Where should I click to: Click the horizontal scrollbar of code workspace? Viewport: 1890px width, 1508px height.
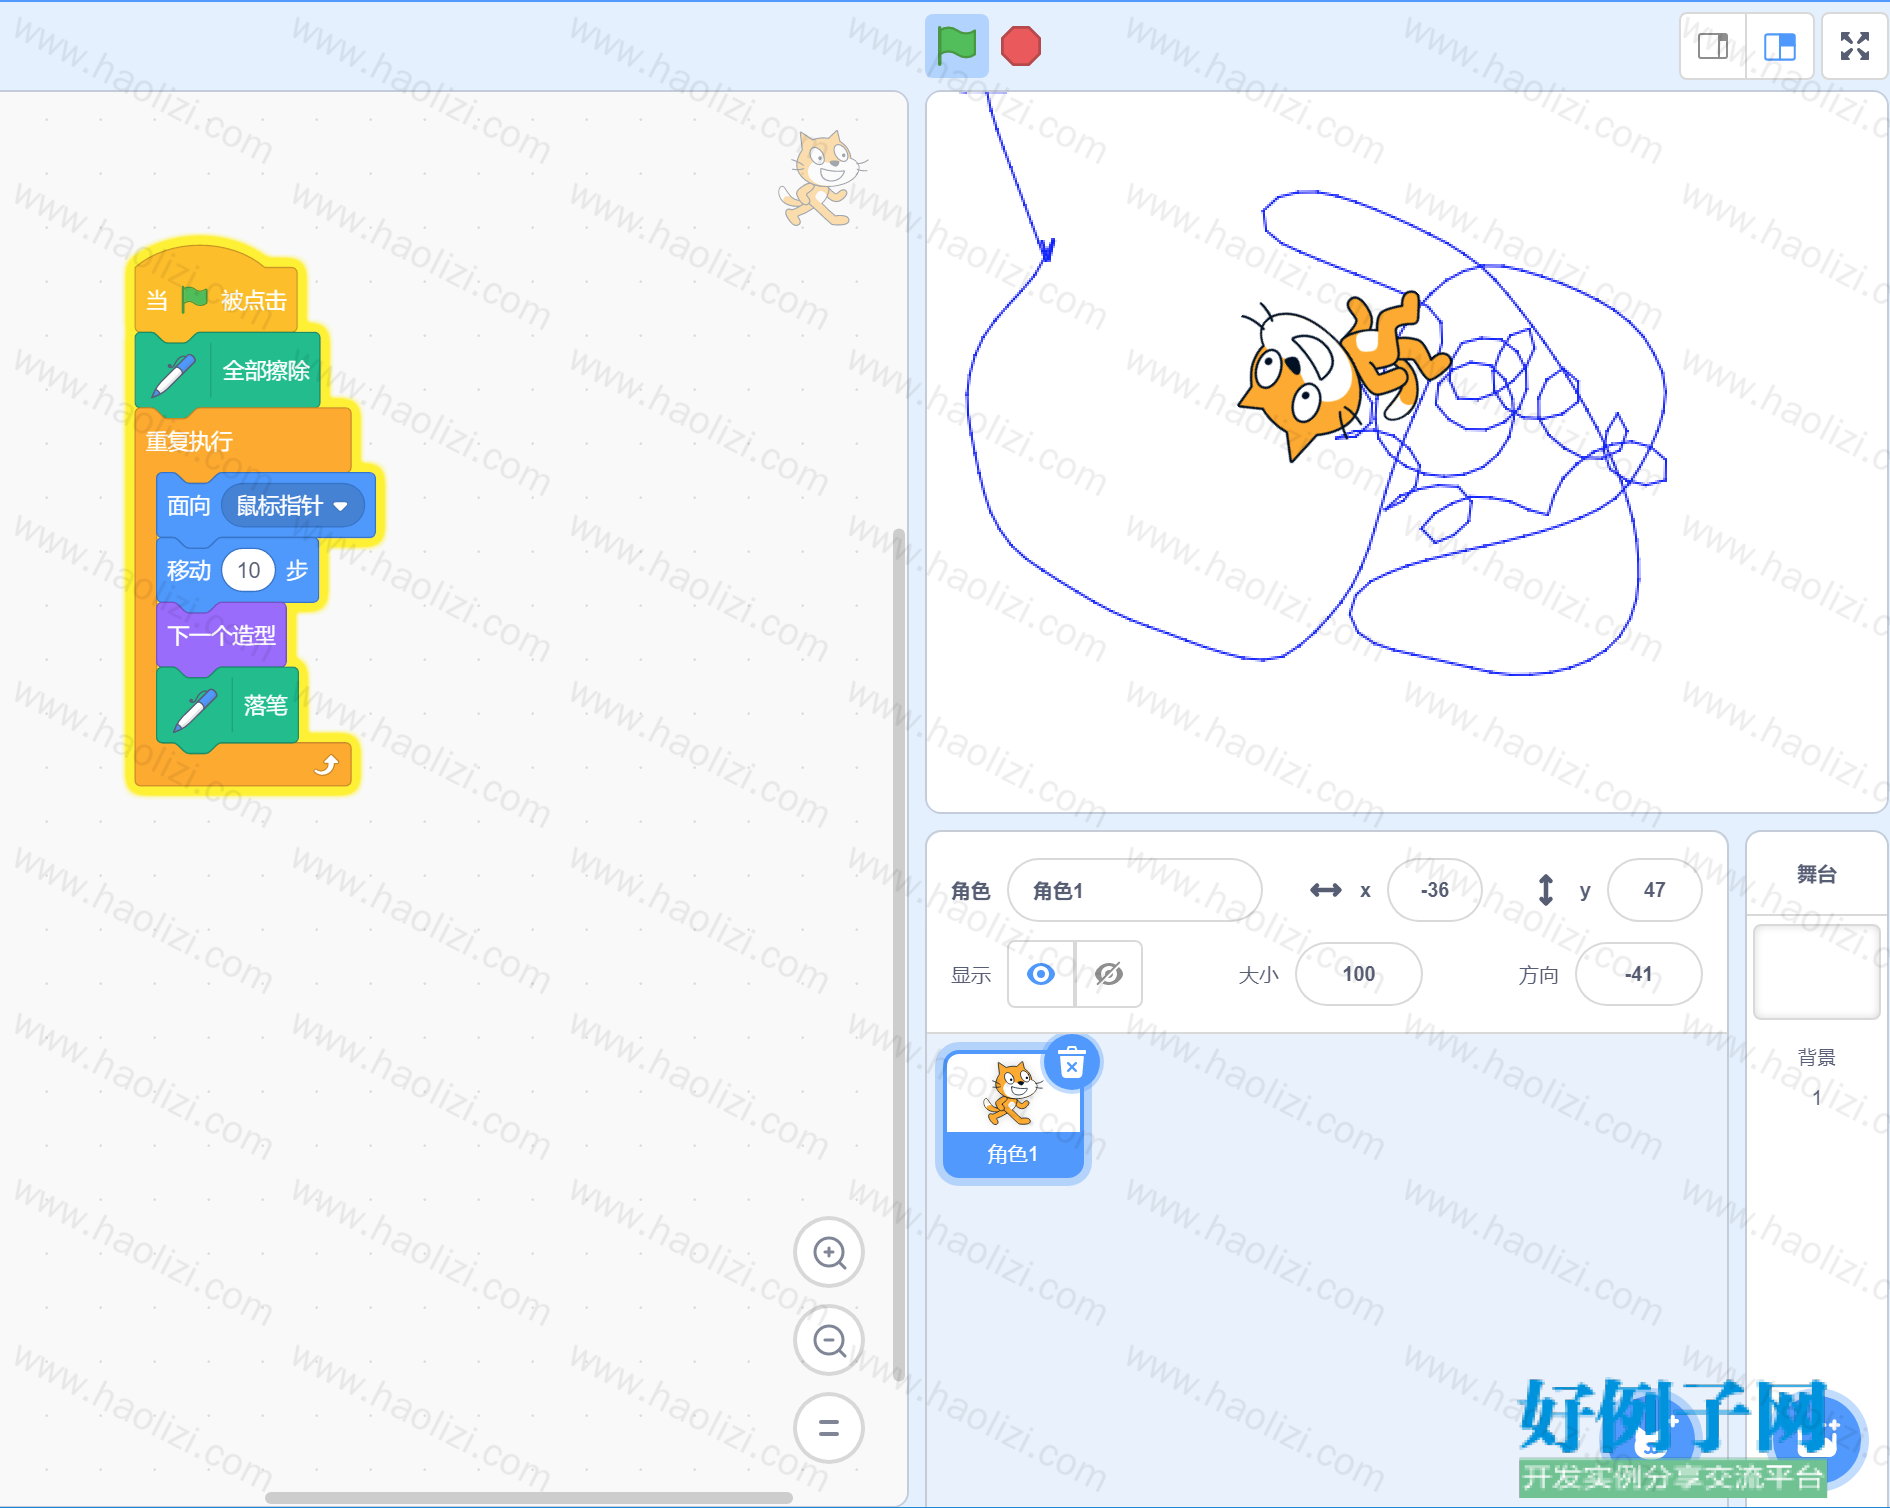coord(529,1498)
